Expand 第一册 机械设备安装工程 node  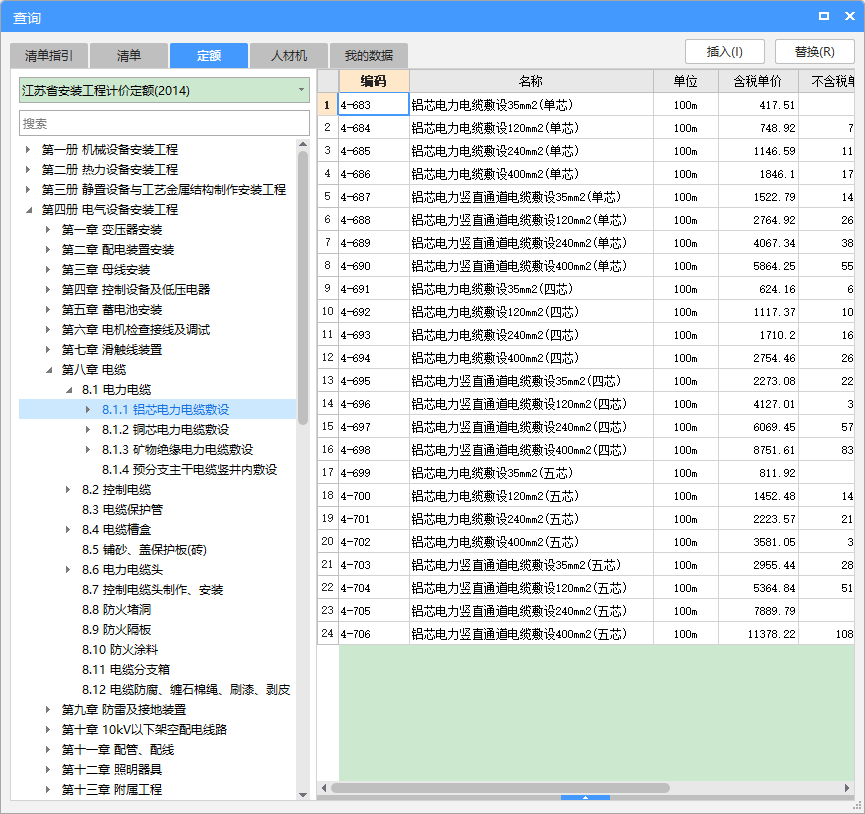coord(28,150)
